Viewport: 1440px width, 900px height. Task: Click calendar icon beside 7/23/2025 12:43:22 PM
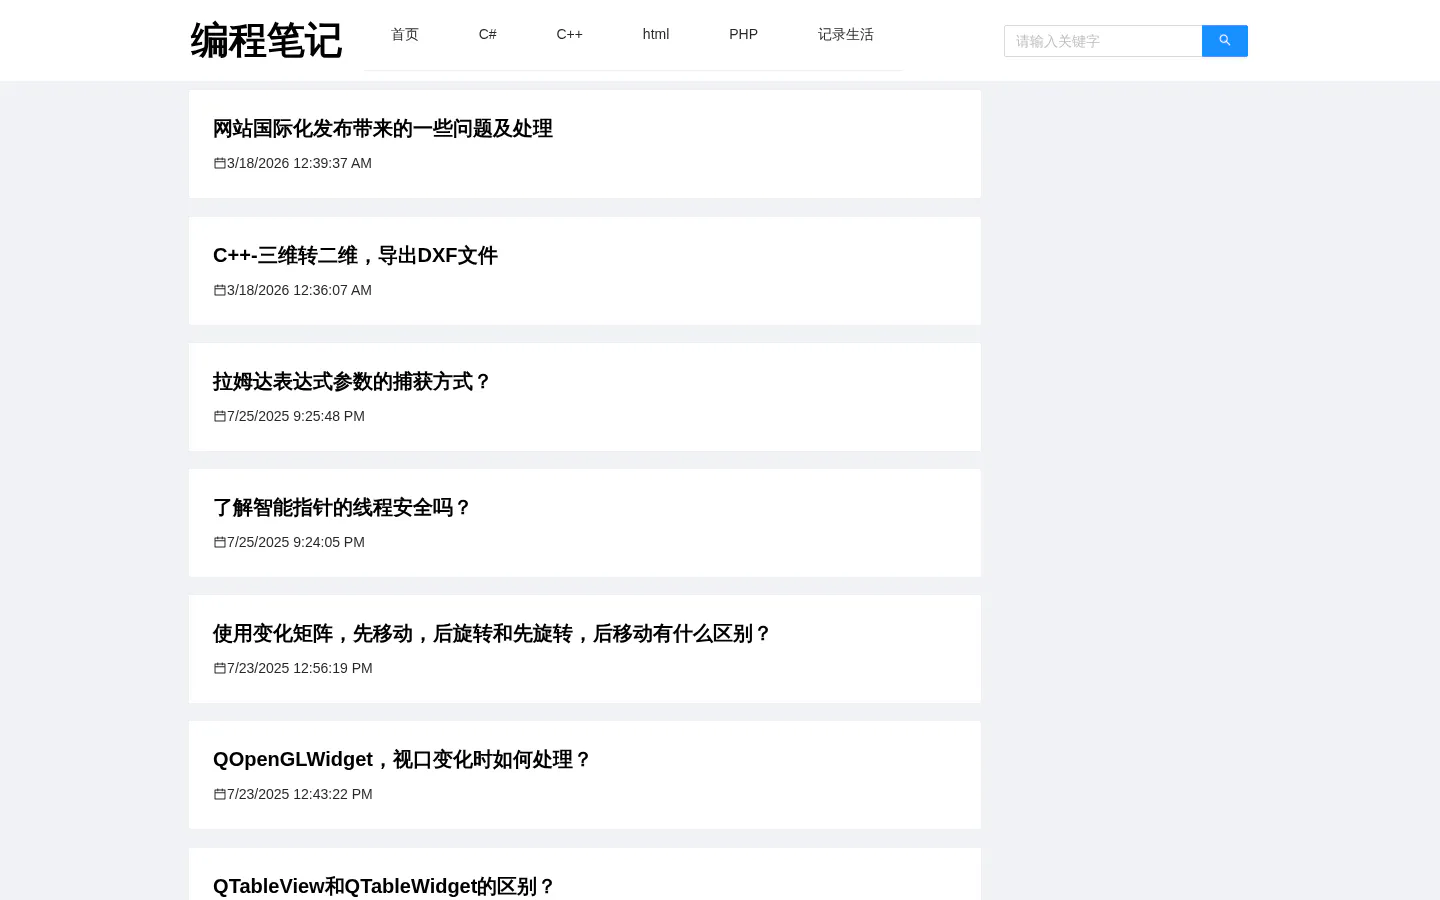[220, 794]
